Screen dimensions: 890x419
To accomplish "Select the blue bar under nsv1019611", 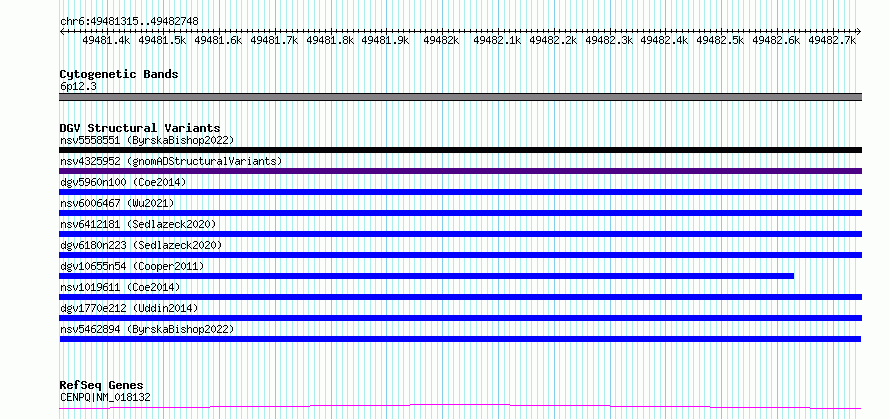I will 461,297.
